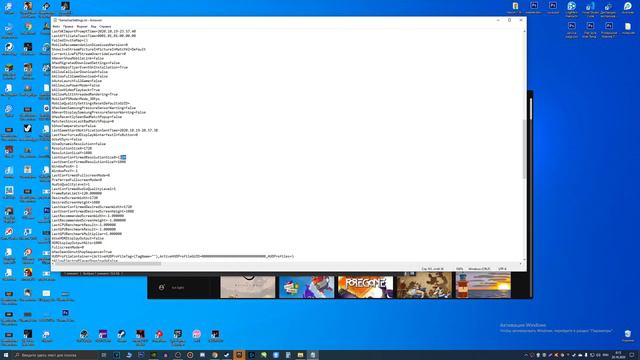Switch to Steam on the taskbar
Screen dimensions: 640x360
(227, 355)
